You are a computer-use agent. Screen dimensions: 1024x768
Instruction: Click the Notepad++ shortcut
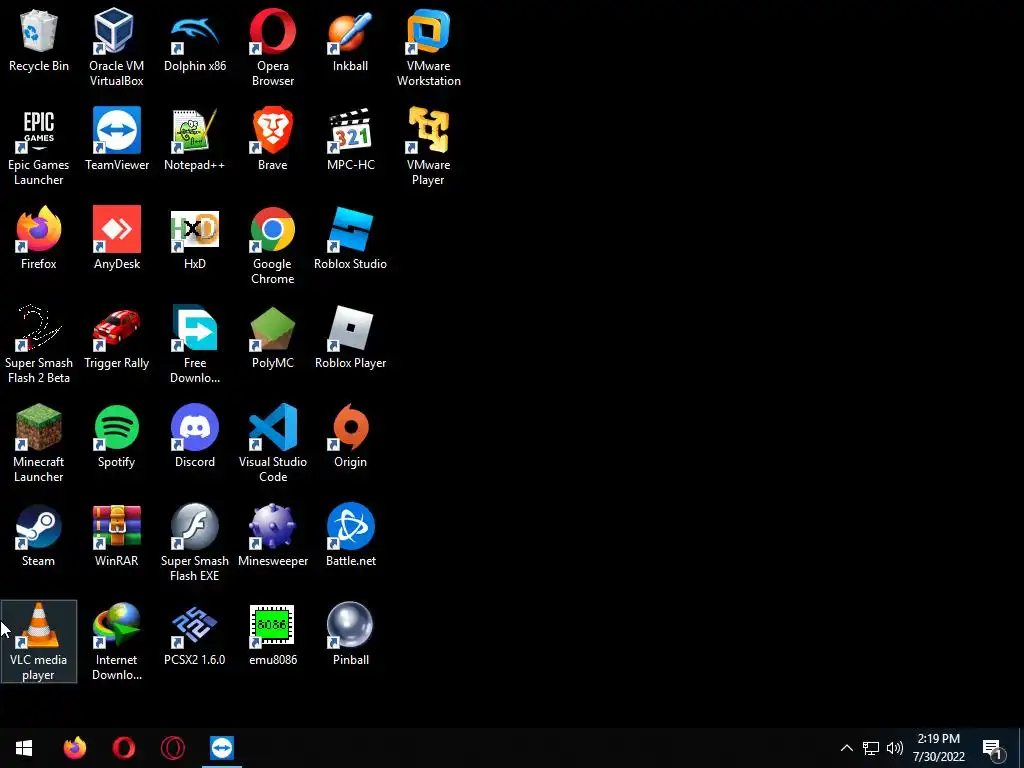click(195, 140)
